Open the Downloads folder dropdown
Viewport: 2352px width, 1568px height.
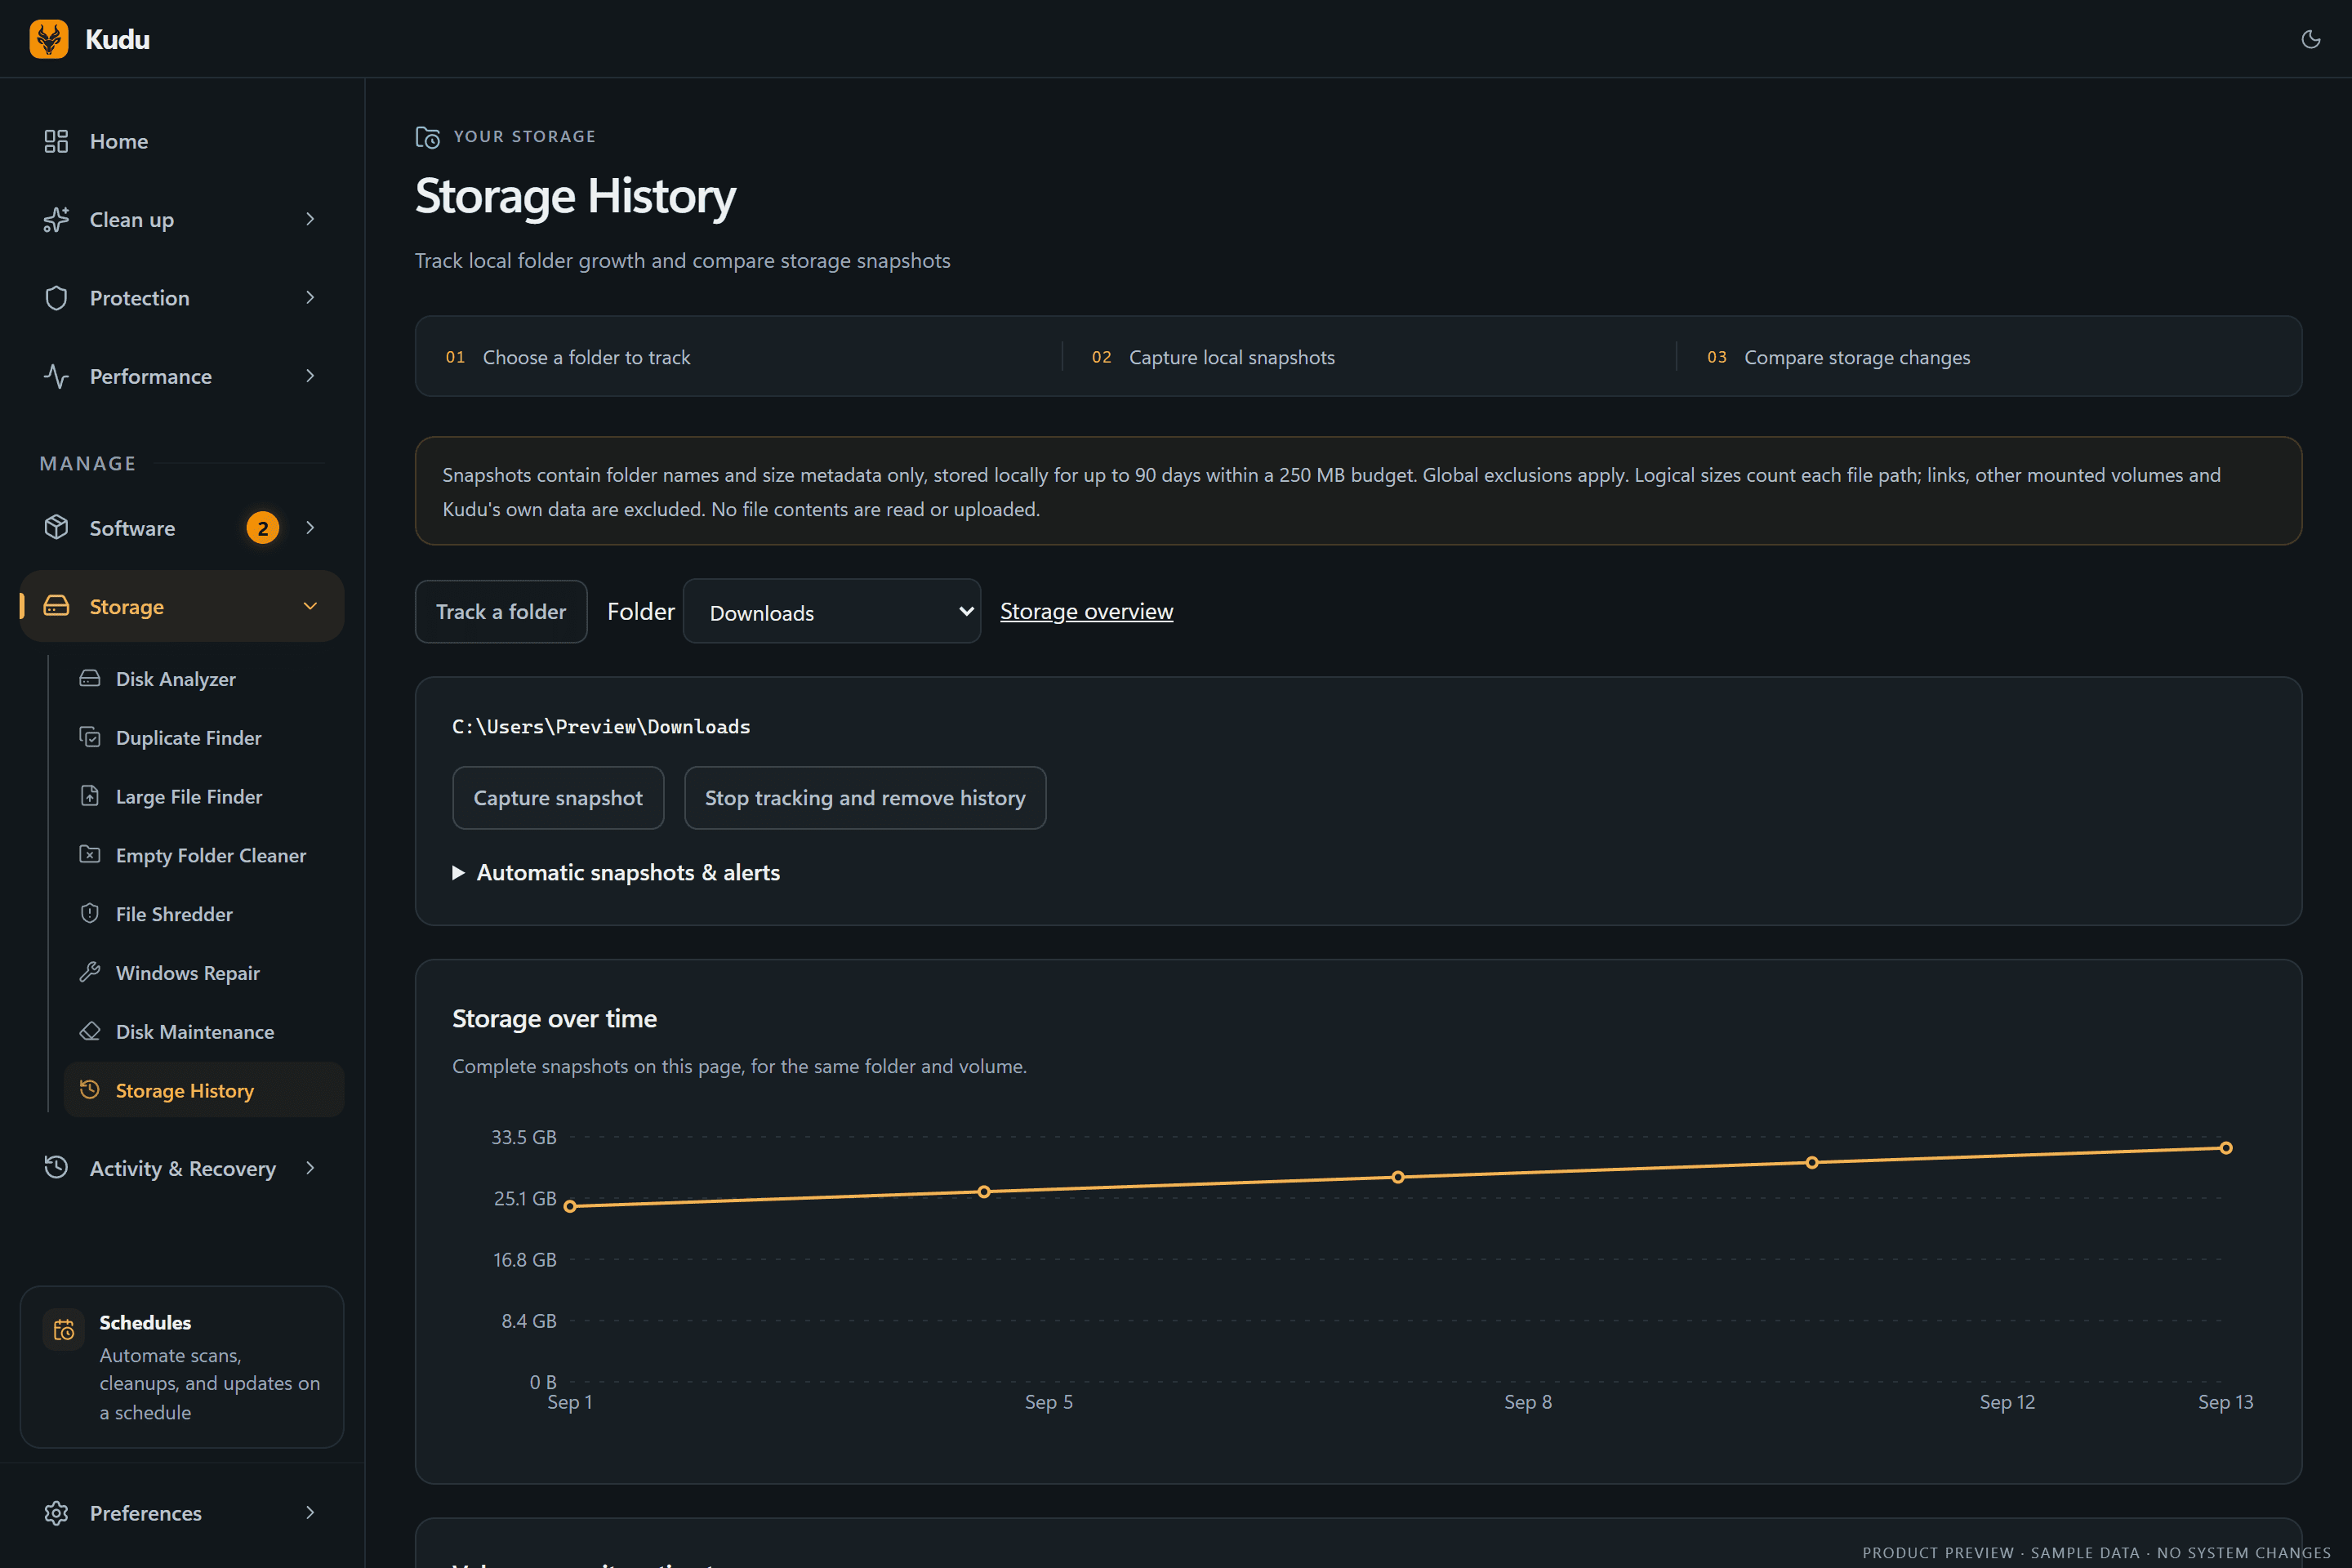(x=832, y=611)
